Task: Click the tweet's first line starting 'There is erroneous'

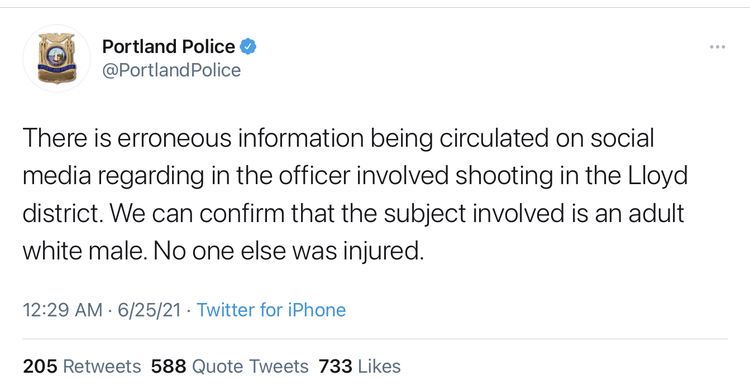Action: (x=338, y=138)
